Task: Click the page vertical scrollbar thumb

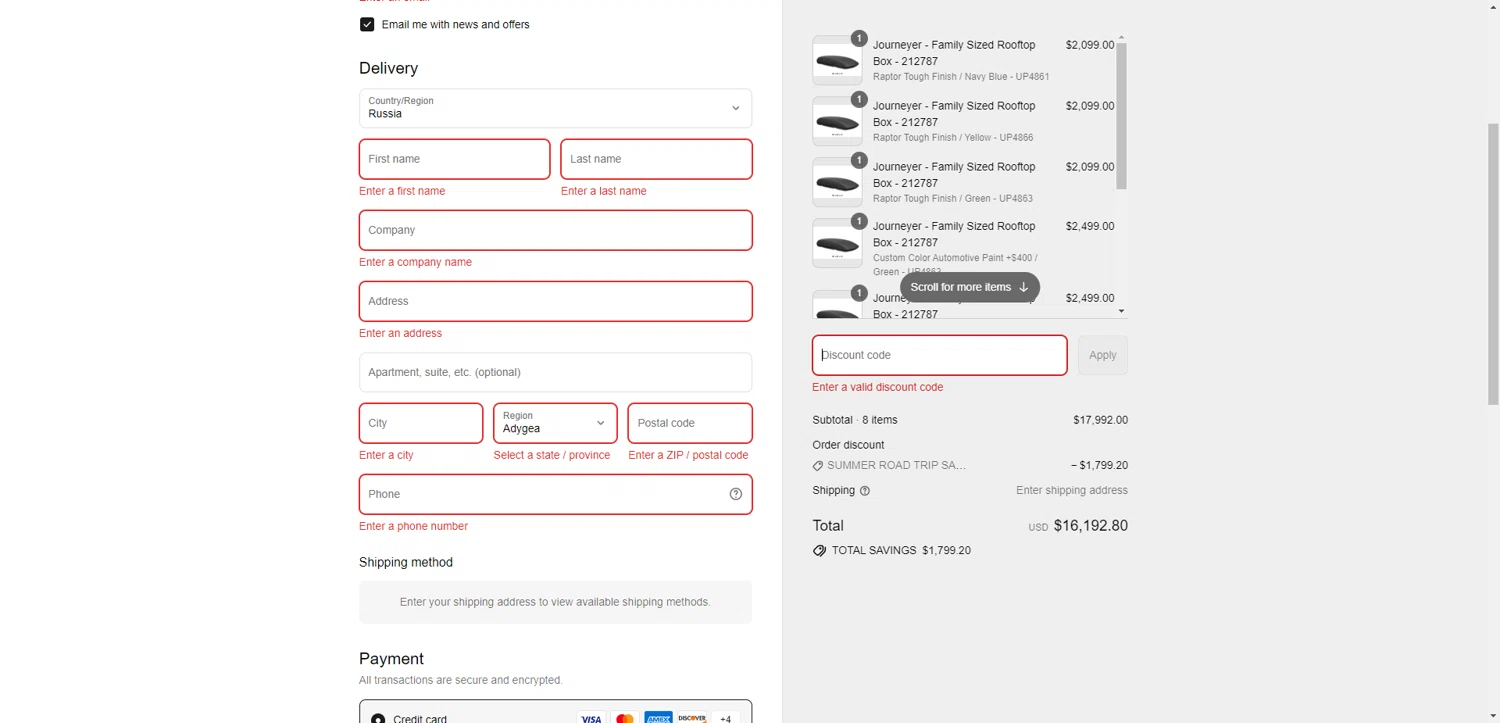Action: click(x=1493, y=264)
